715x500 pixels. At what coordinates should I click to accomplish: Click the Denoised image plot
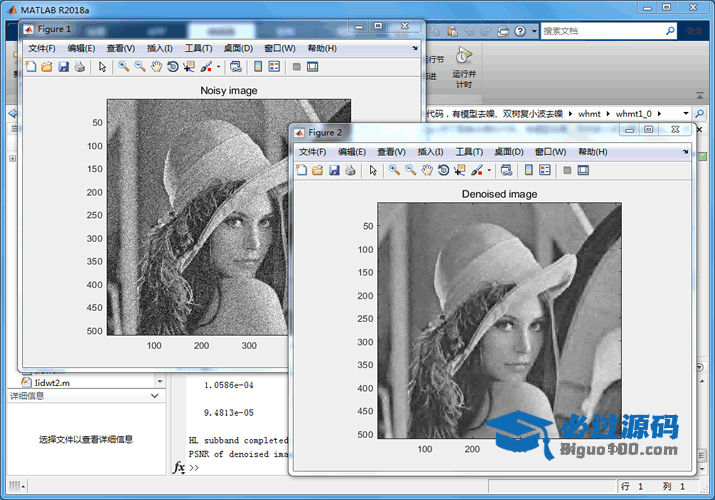pyautogui.click(x=499, y=320)
